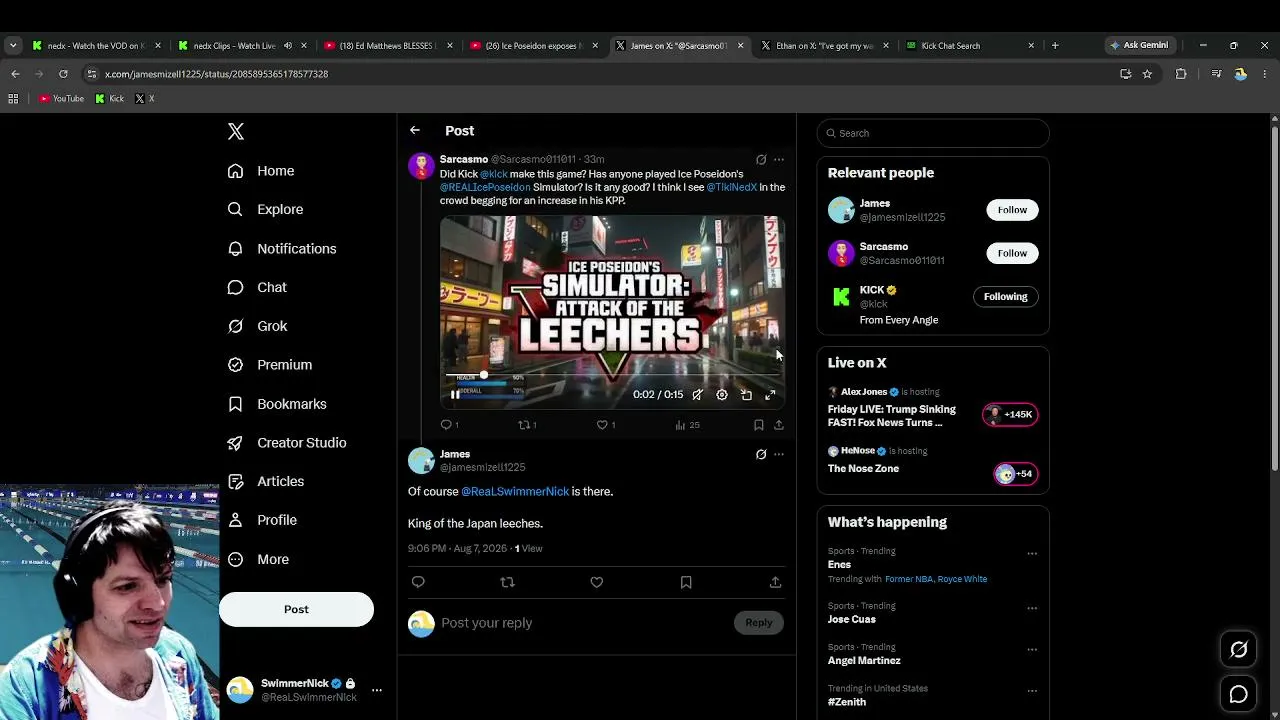Like Sarcasmo's post
Viewport: 1280px width, 720px height.
coord(604,425)
